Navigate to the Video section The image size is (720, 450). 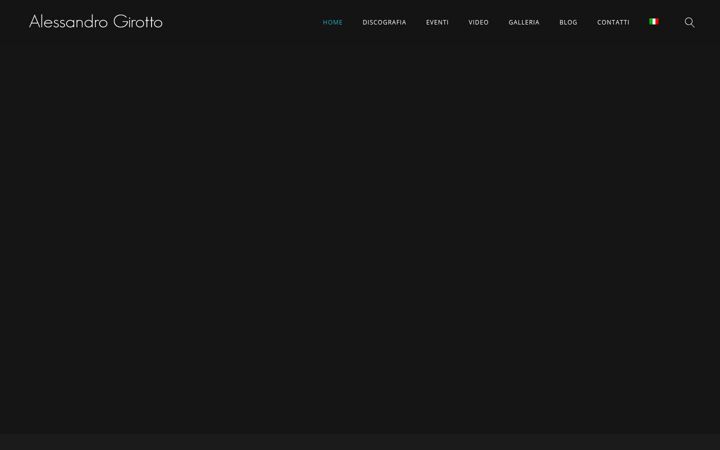[x=478, y=22]
